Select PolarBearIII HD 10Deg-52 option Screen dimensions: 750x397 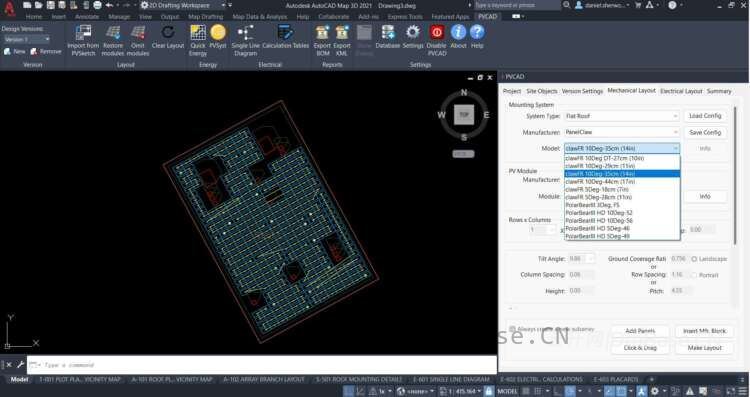(x=622, y=213)
